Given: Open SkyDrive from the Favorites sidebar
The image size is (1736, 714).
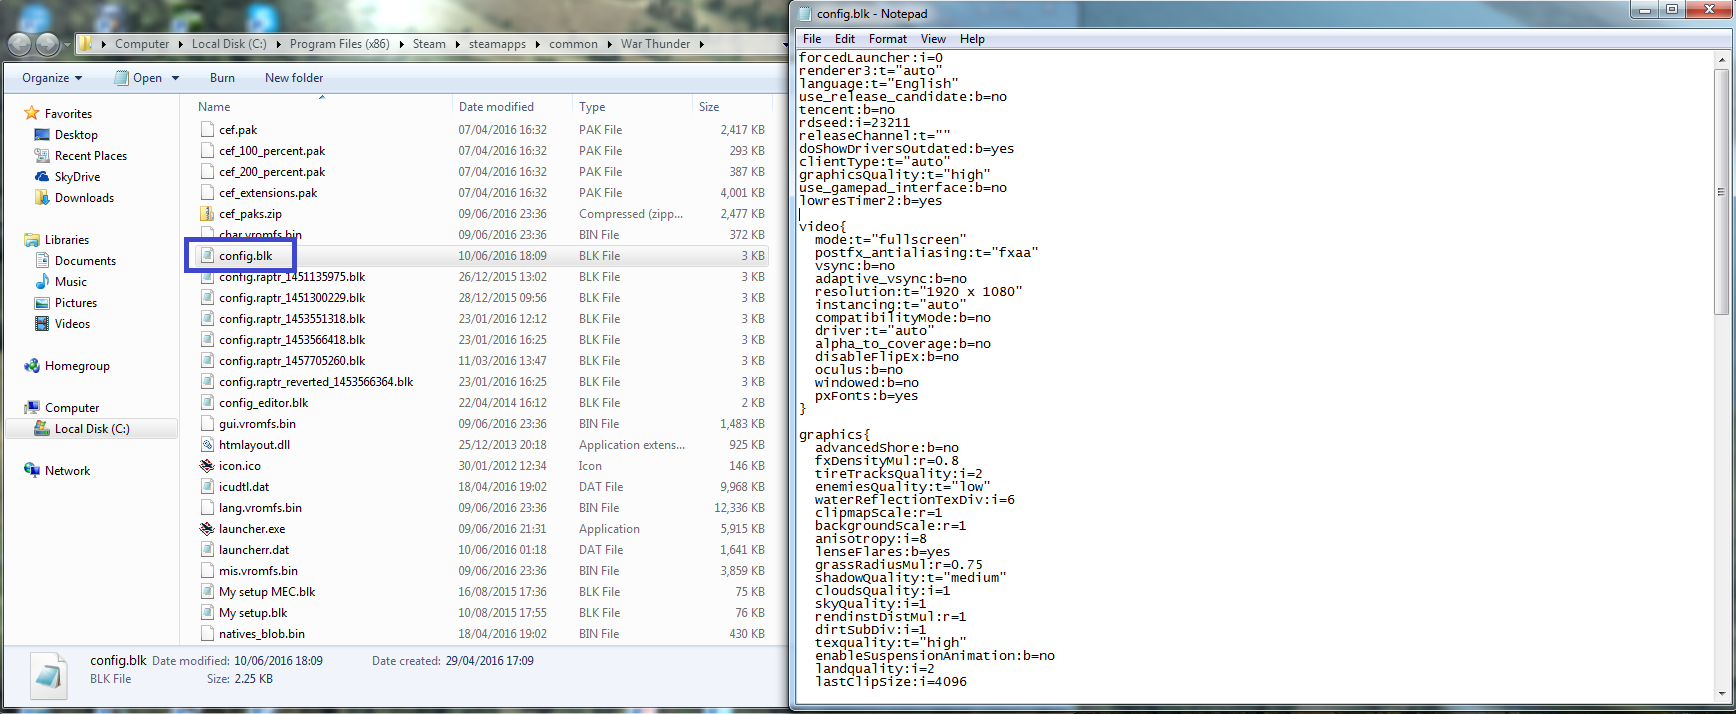Looking at the screenshot, I should coord(77,177).
